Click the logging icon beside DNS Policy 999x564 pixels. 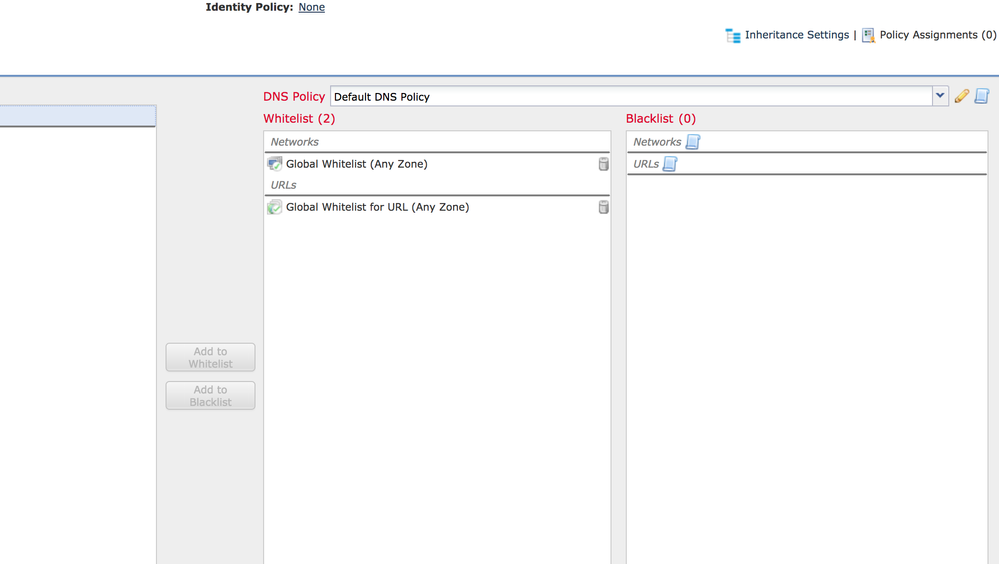pyautogui.click(x=982, y=96)
